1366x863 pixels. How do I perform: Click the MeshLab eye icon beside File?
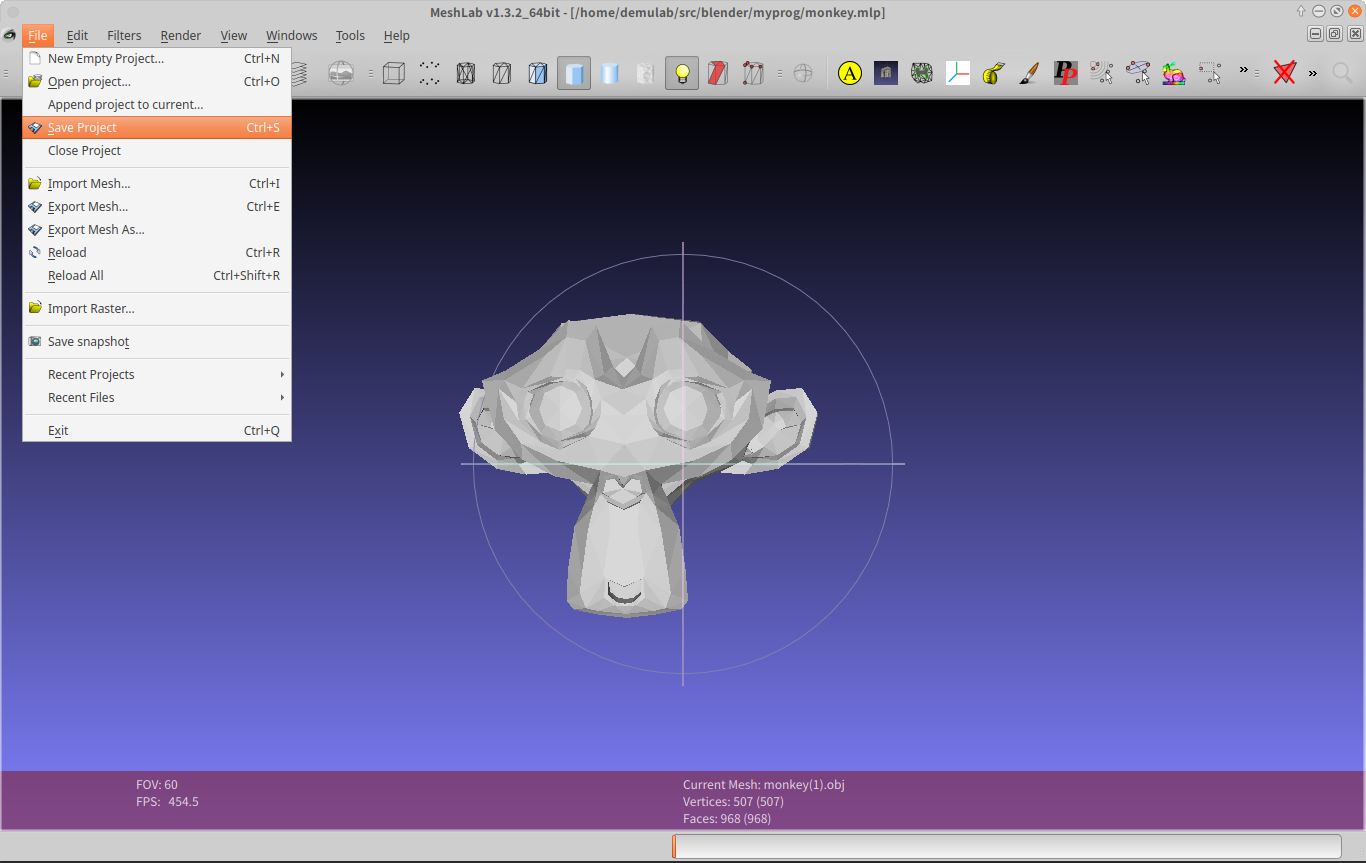pyautogui.click(x=10, y=35)
